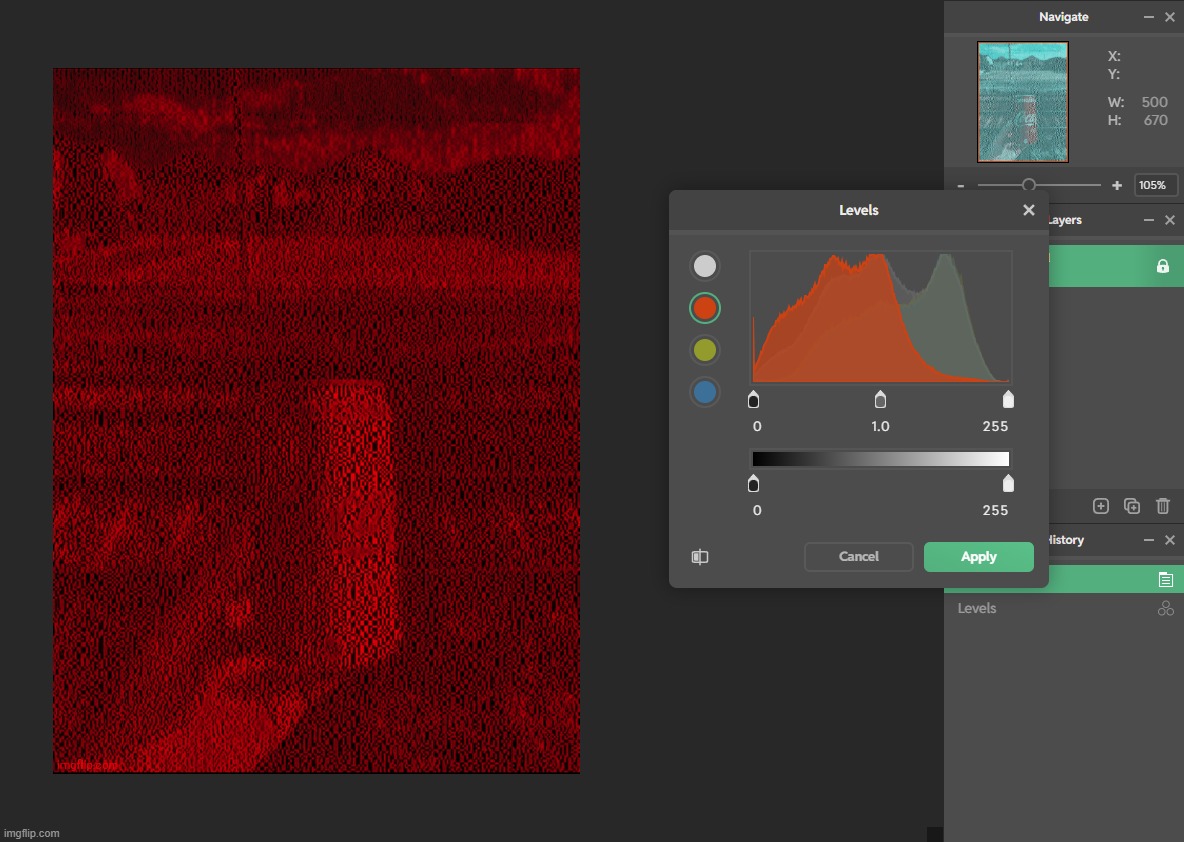
Task: Click the highlighted history state document icon
Action: point(1165,579)
